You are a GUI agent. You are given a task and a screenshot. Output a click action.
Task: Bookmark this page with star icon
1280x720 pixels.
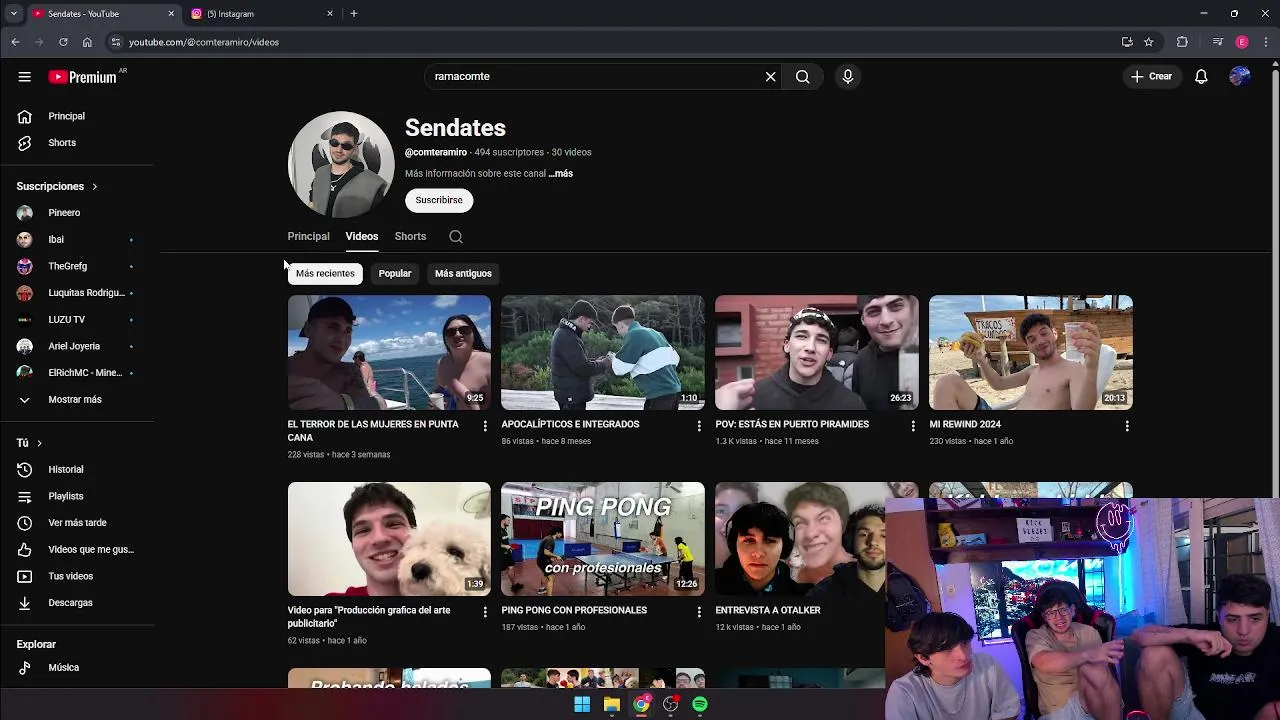tap(1149, 42)
